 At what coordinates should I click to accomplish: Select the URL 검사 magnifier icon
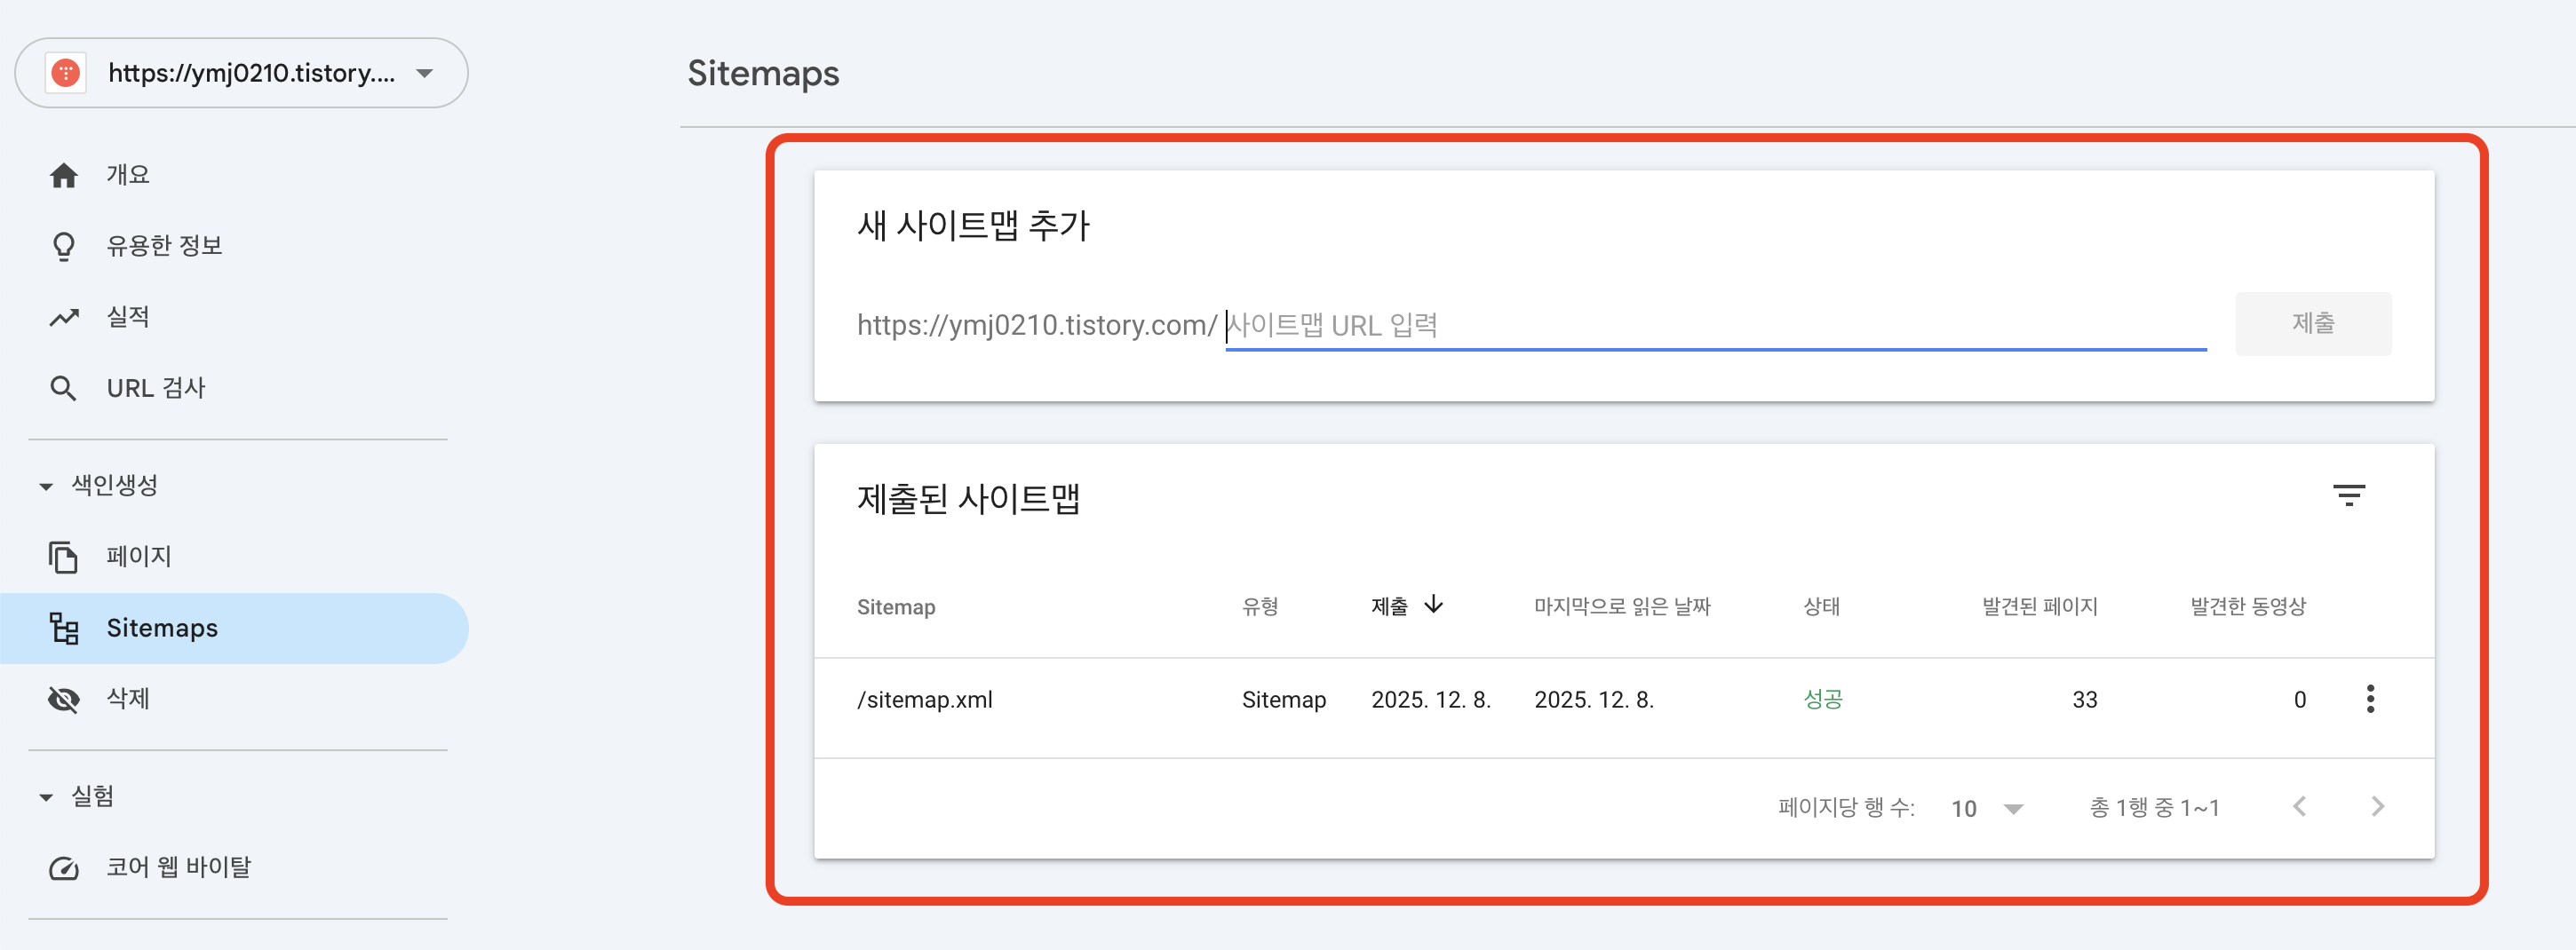click(x=64, y=387)
